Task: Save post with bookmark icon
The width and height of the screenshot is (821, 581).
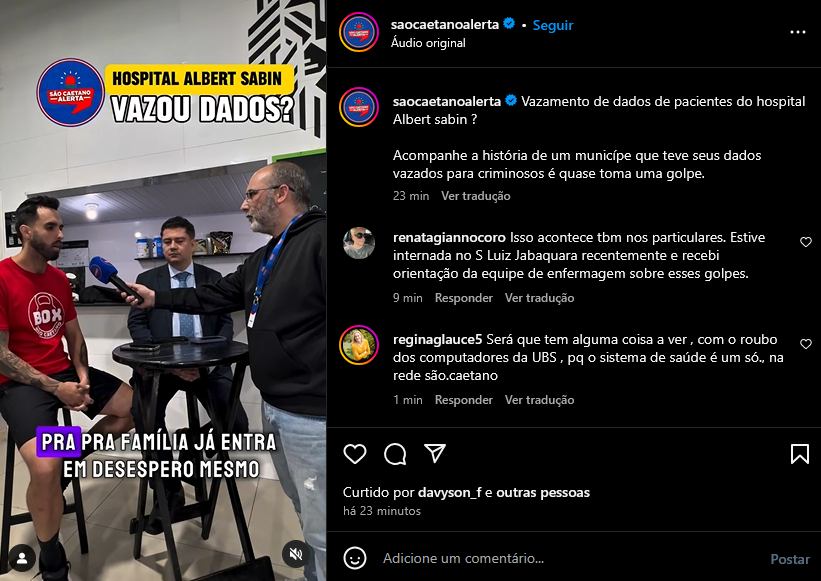Action: click(x=800, y=454)
